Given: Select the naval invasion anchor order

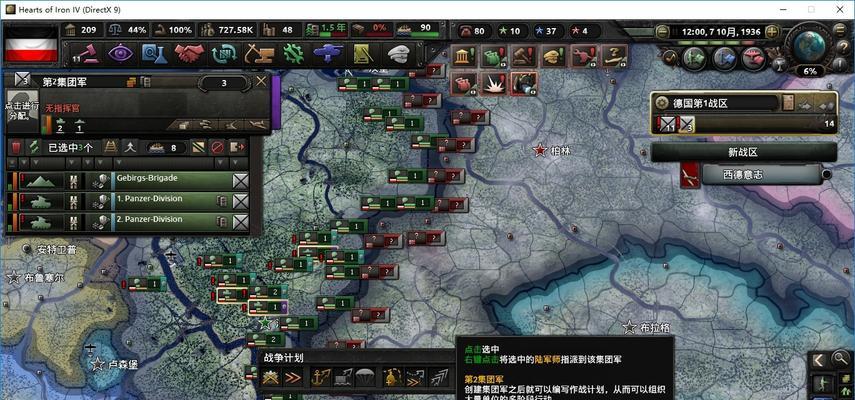Looking at the screenshot, I should point(321,377).
